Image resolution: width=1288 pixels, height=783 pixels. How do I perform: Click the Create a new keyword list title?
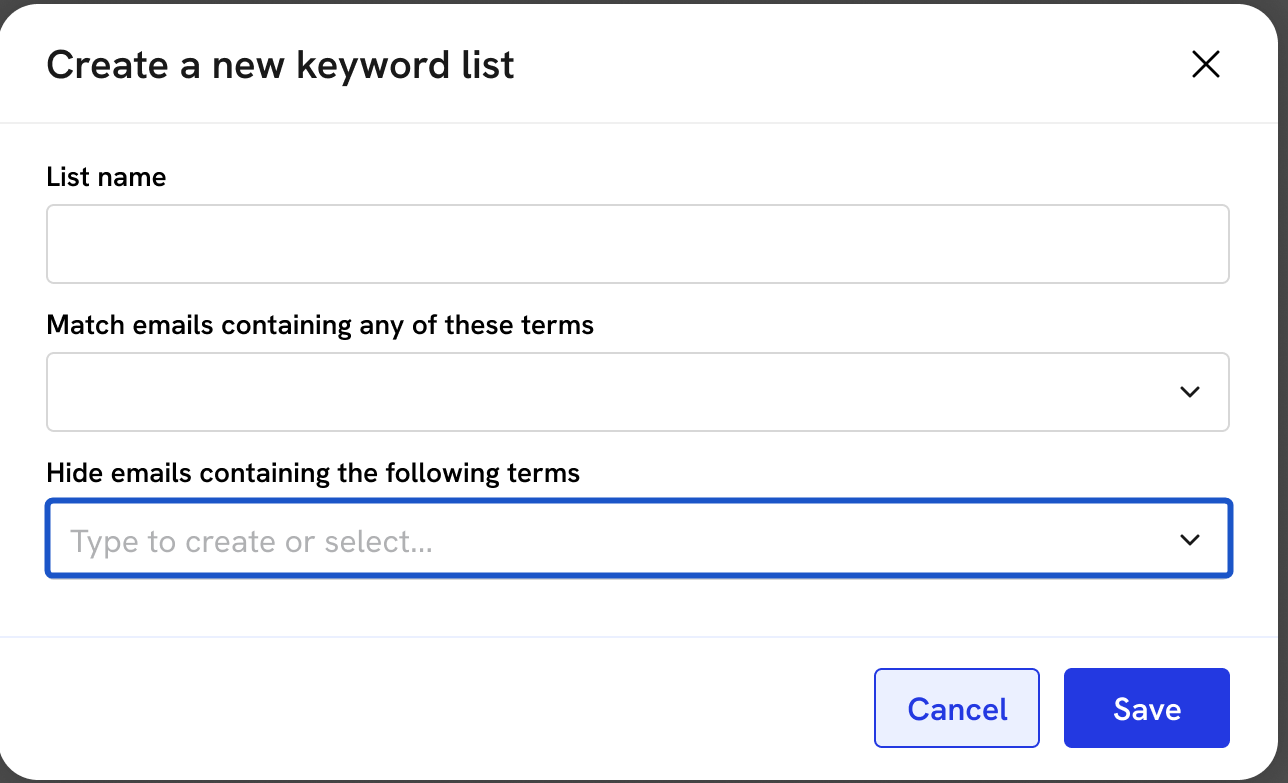[280, 65]
